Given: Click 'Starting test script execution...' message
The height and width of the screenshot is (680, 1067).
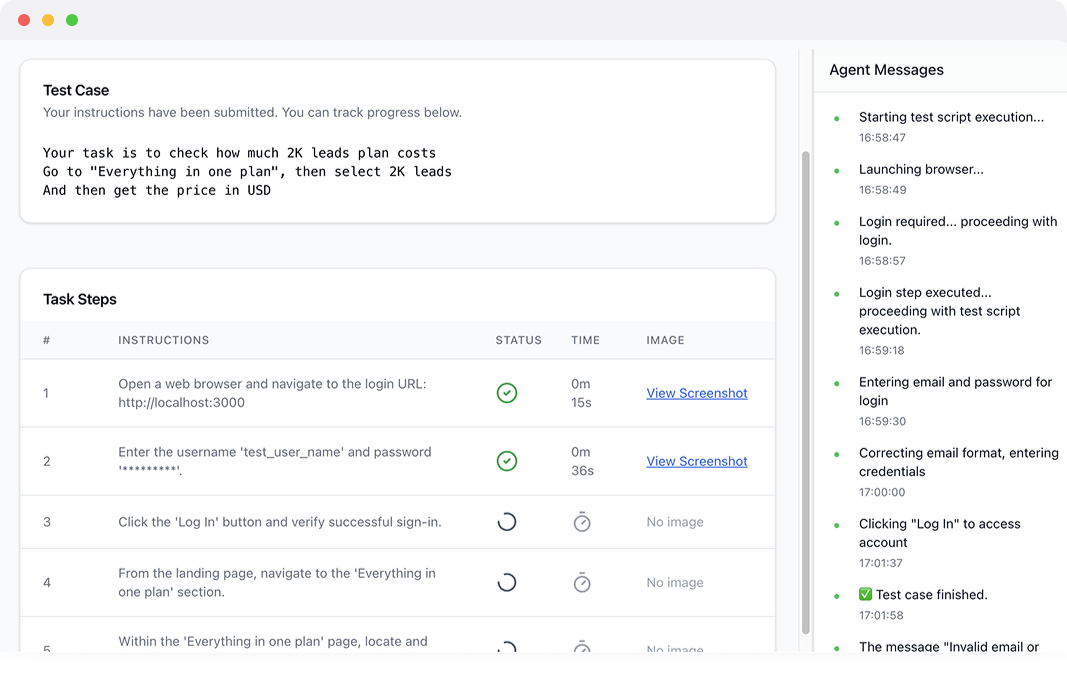Looking at the screenshot, I should [x=951, y=117].
